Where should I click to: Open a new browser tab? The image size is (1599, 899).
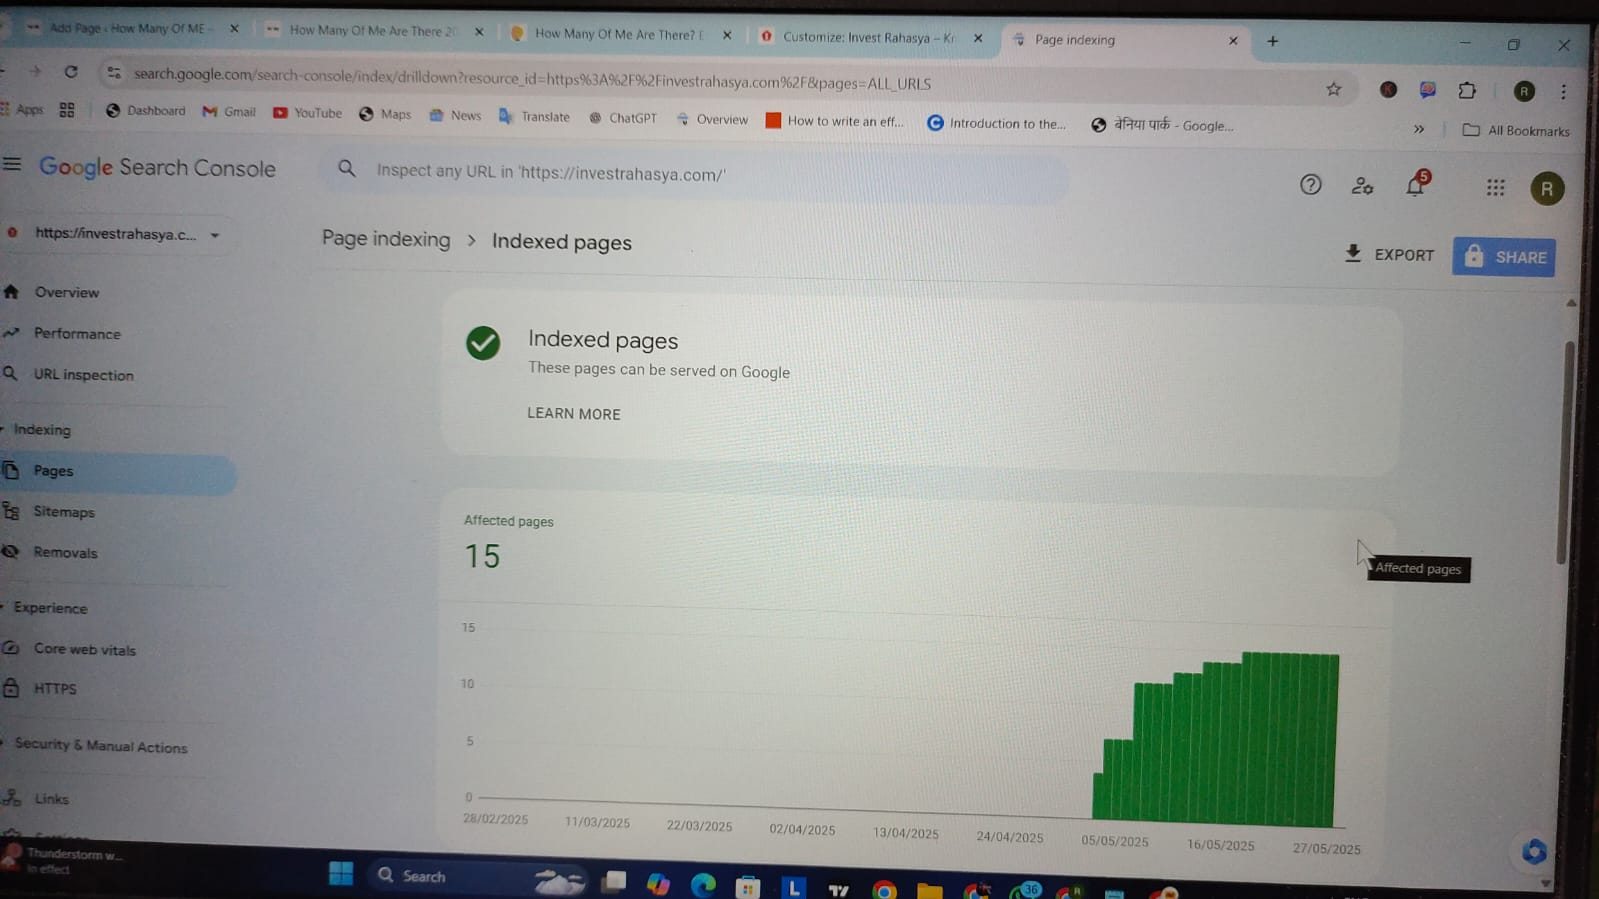point(1272,41)
